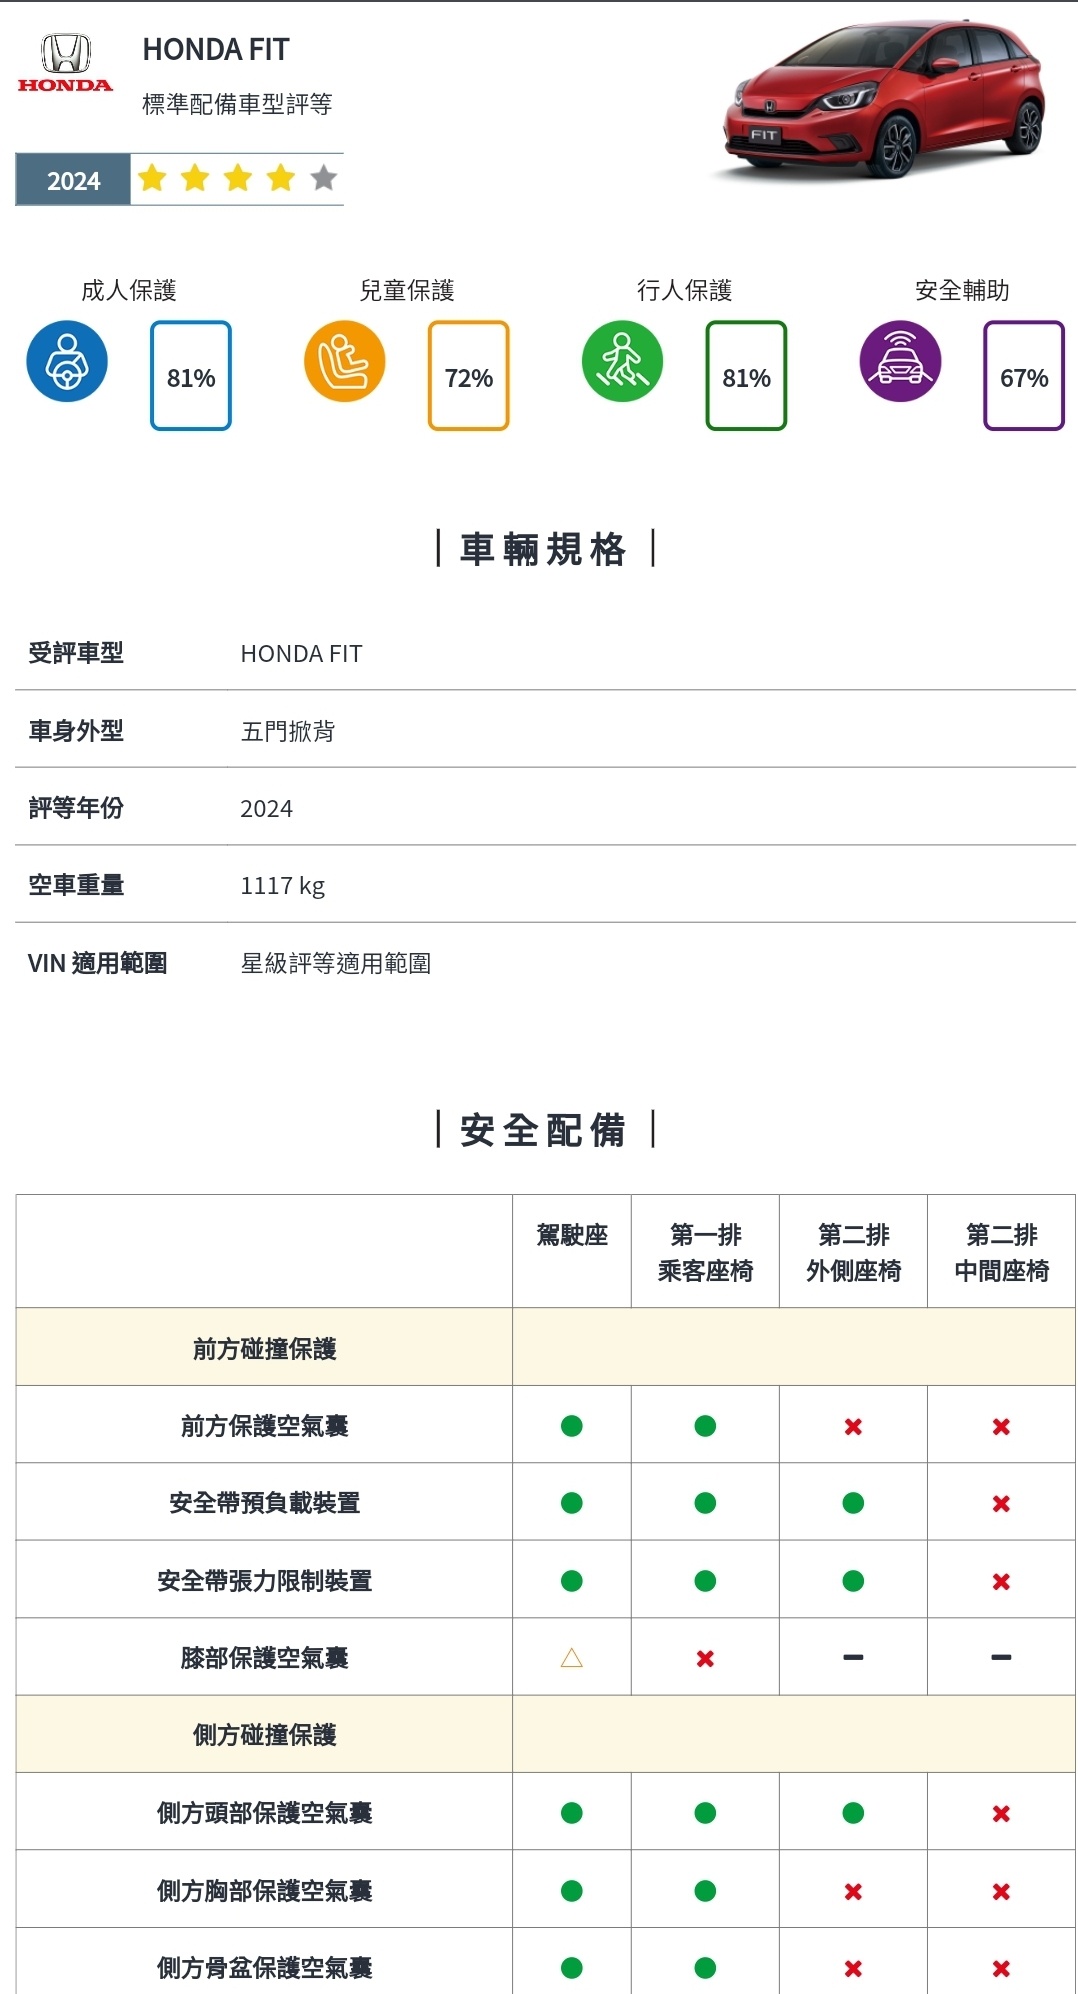The width and height of the screenshot is (1078, 1994).
Task: Click the 81% adult protection score box
Action: pyautogui.click(x=191, y=376)
